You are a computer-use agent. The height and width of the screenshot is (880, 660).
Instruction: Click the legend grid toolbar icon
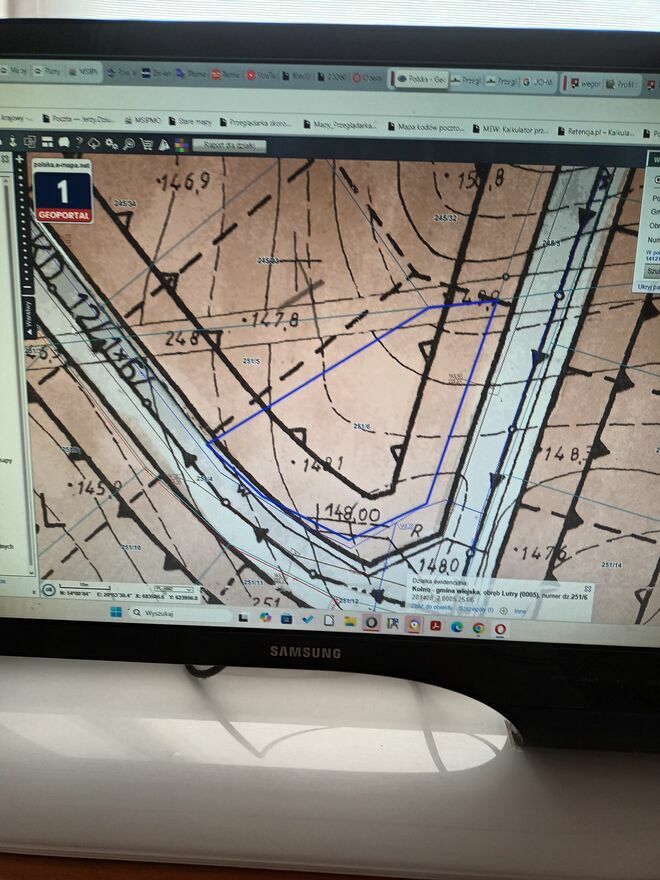click(47, 142)
